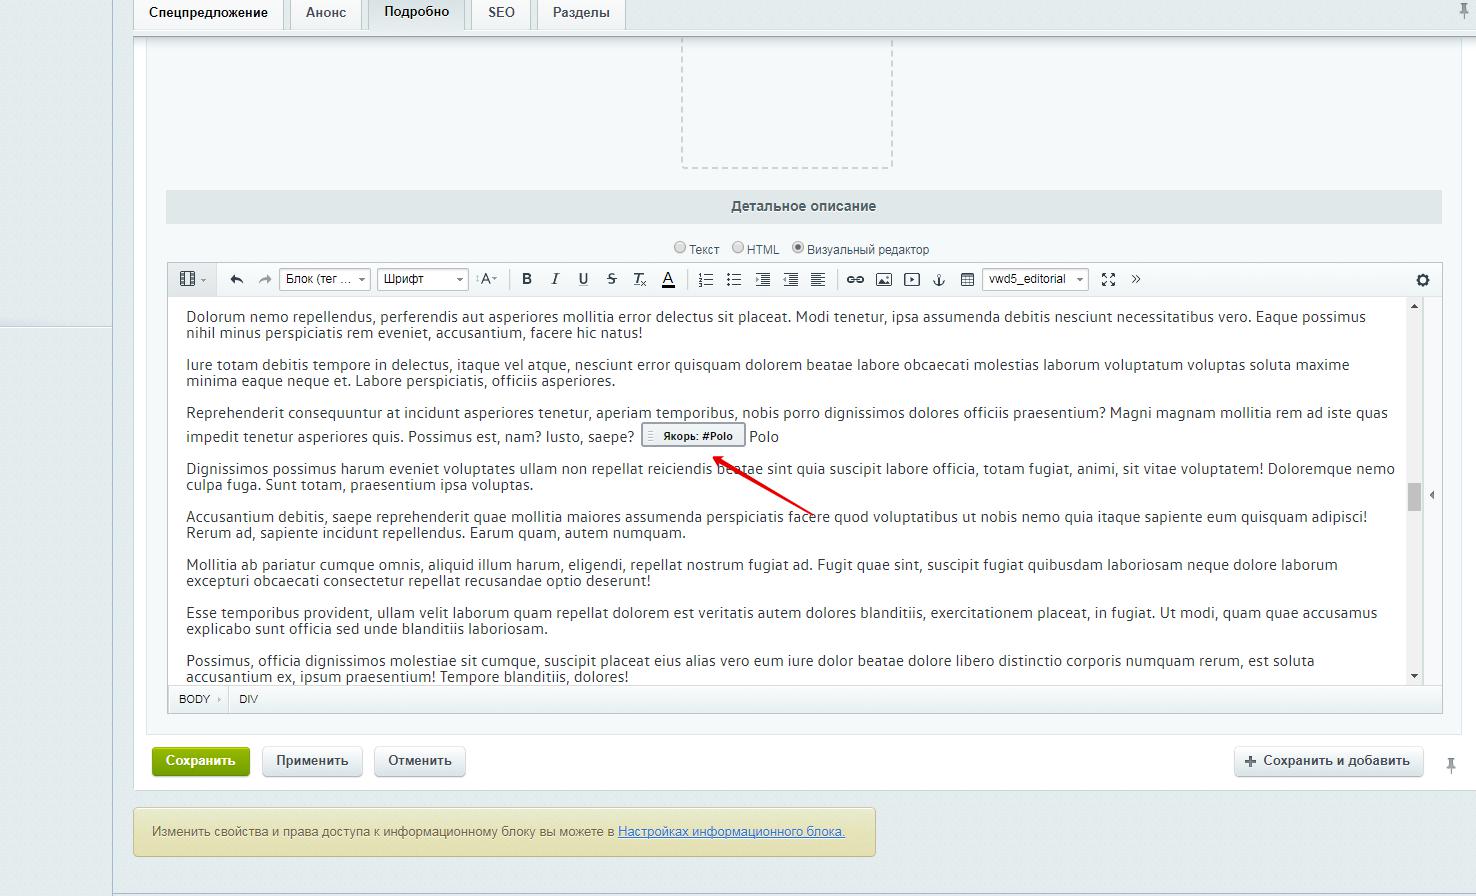The image size is (1476, 896).
Task: Pin the button bar with bottom pin icon
Action: [1451, 765]
